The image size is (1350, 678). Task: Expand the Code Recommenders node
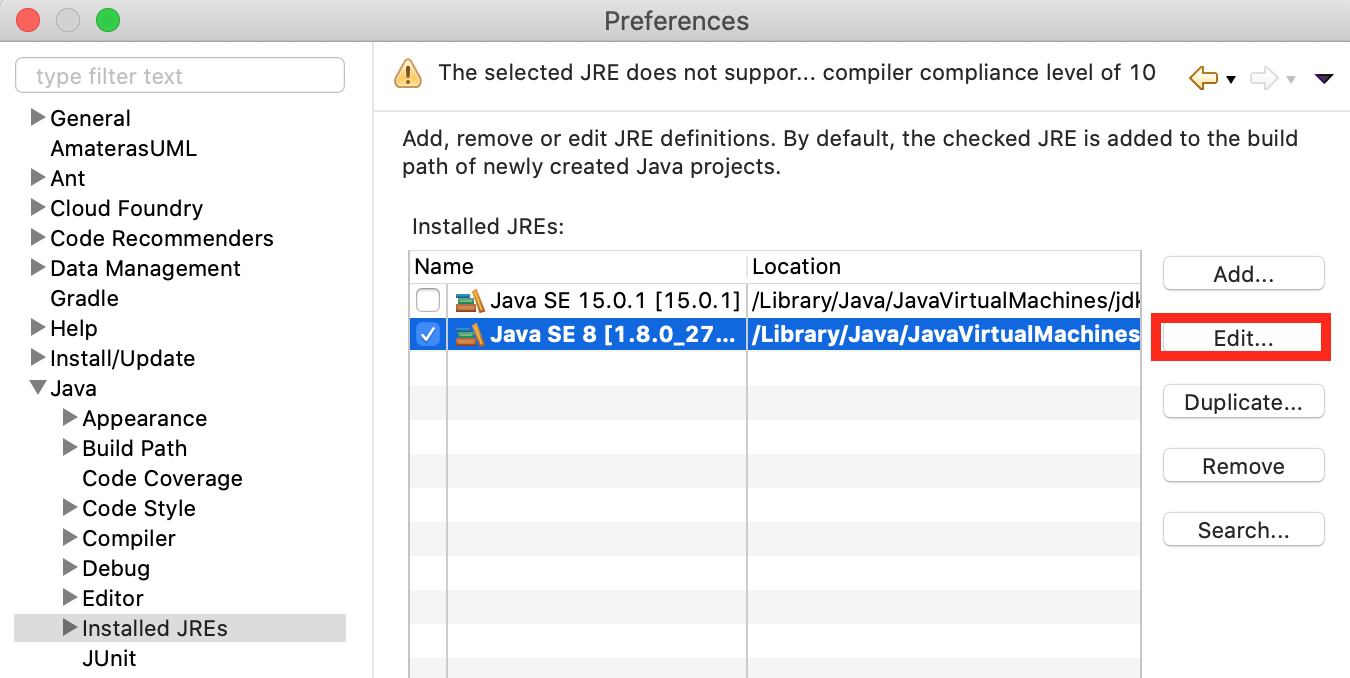[x=38, y=237]
